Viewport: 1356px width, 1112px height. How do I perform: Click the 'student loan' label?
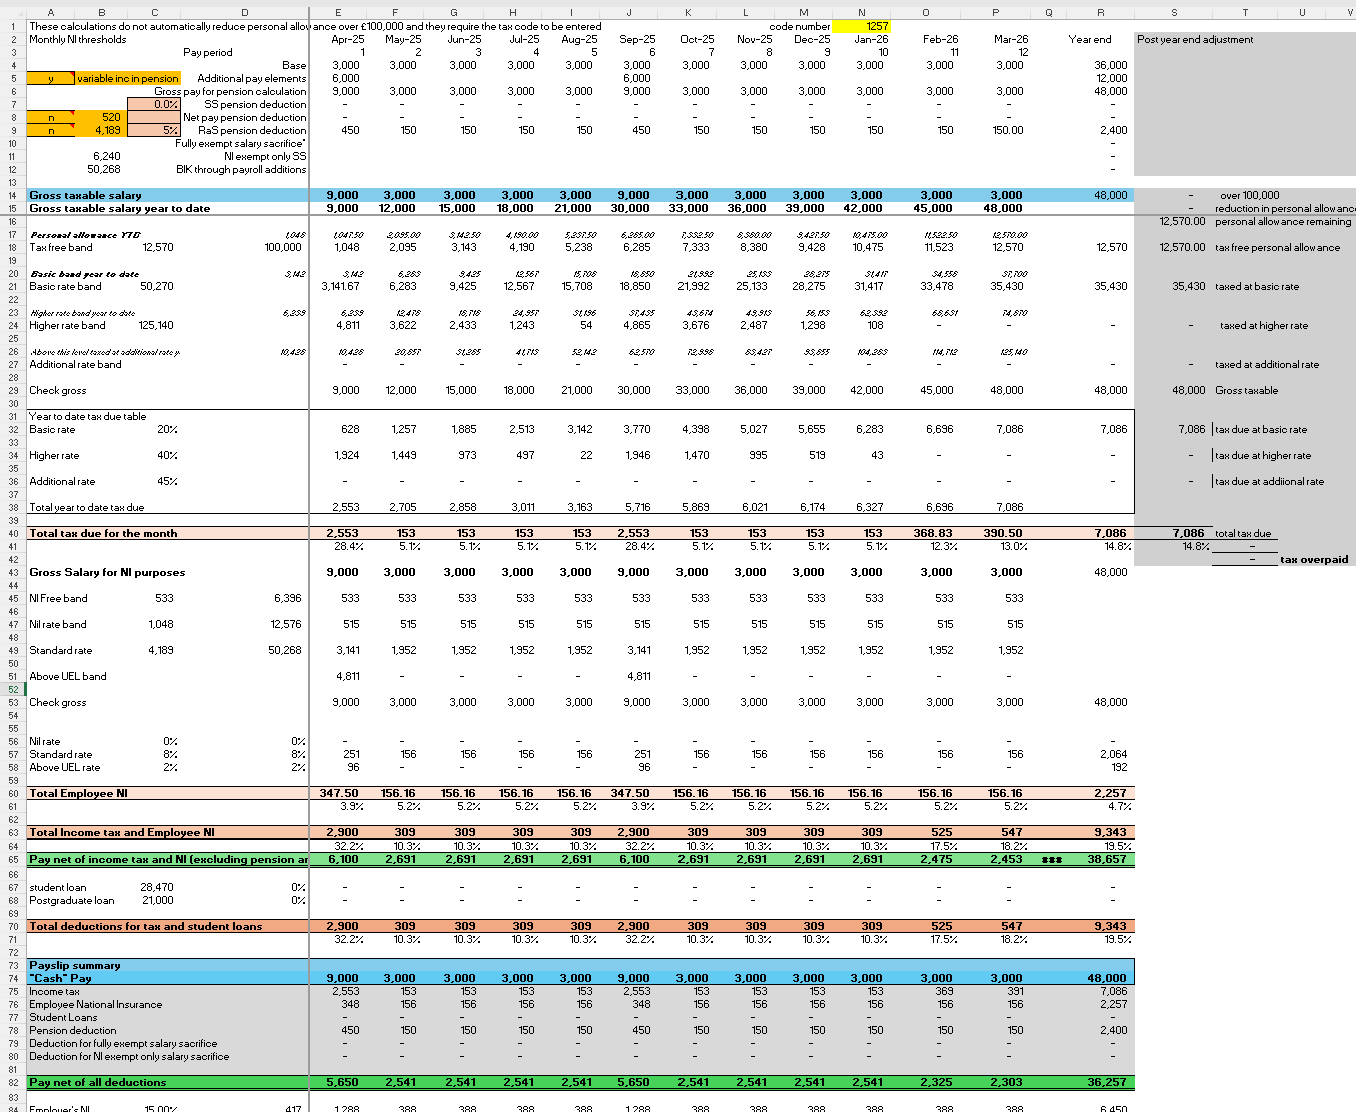point(57,887)
